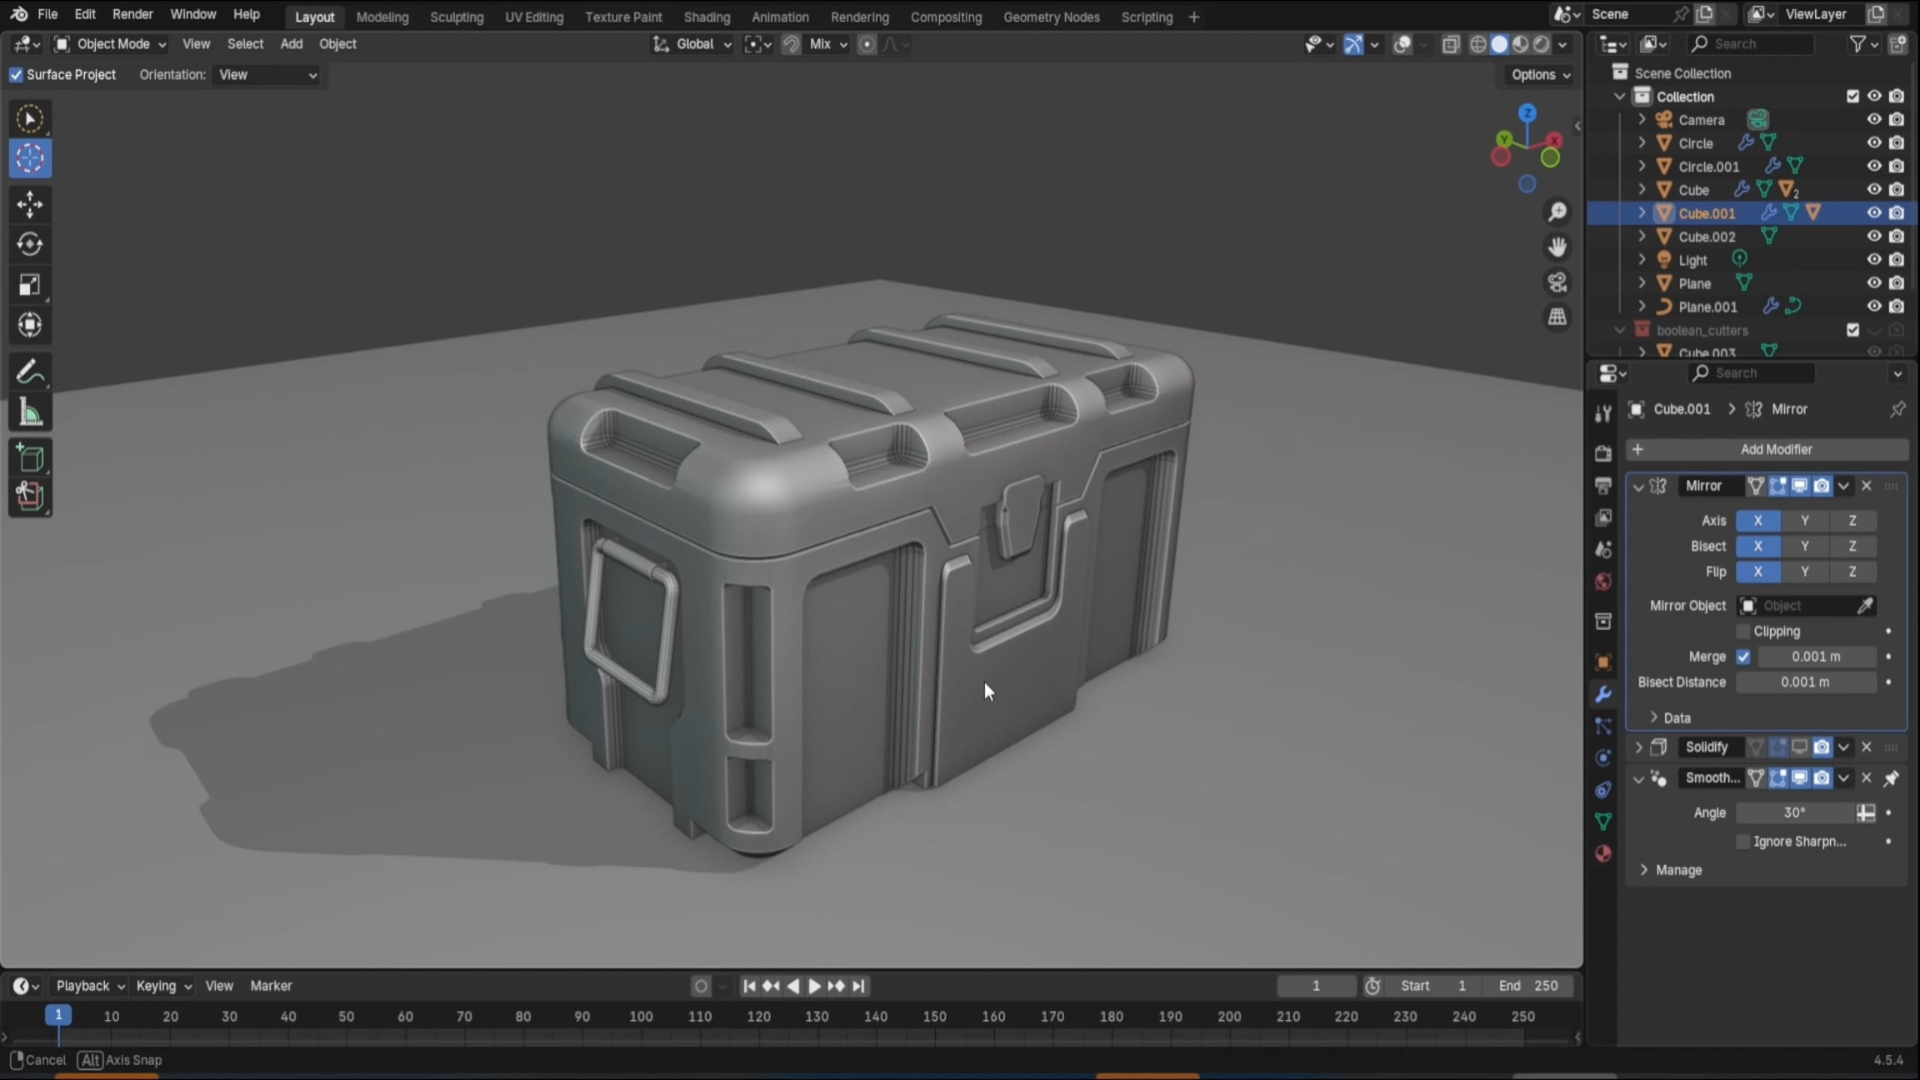Toggle camera view in viewport

click(x=1557, y=283)
